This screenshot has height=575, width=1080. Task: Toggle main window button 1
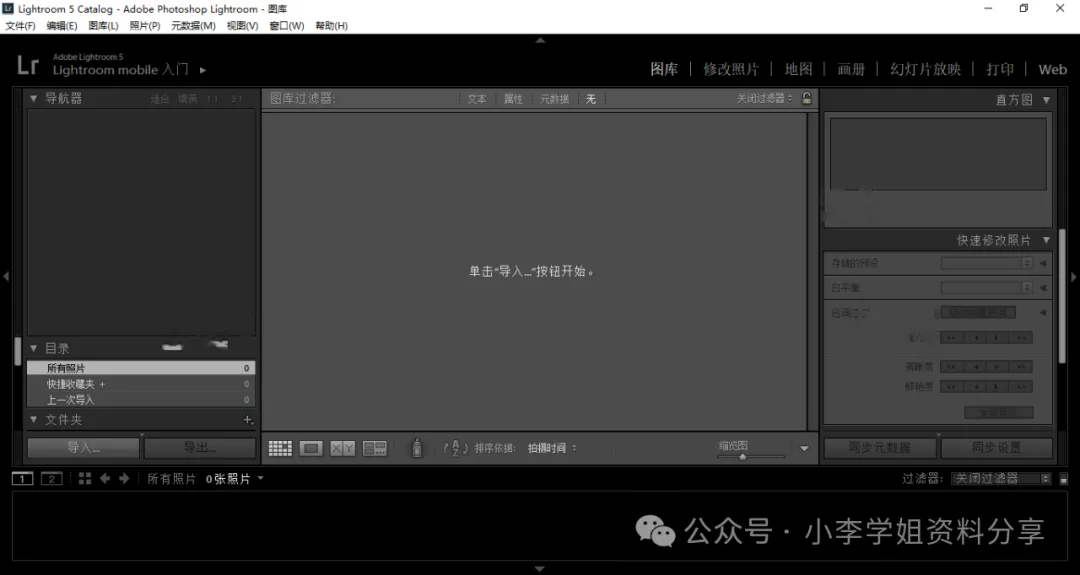pos(22,479)
